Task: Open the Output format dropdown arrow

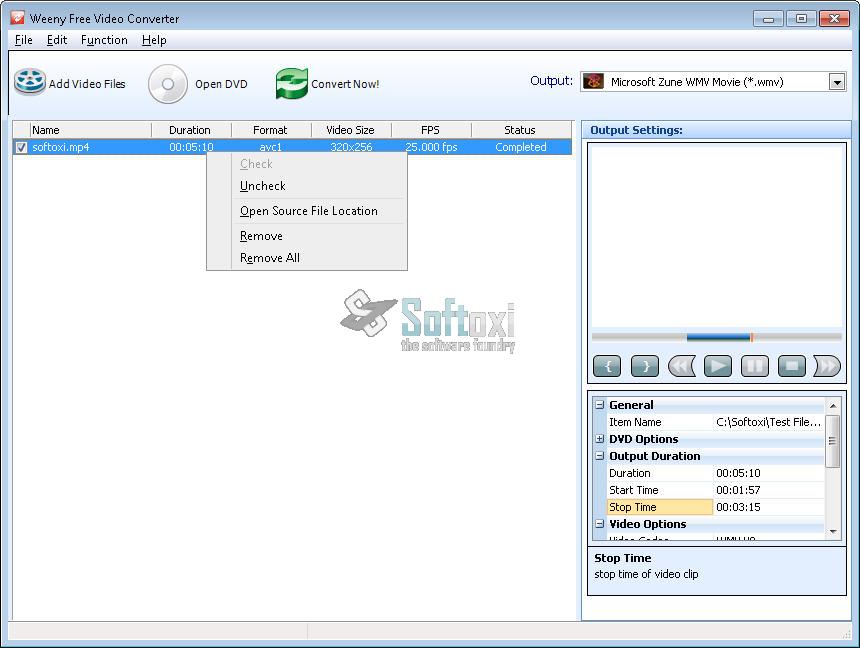Action: pos(837,82)
